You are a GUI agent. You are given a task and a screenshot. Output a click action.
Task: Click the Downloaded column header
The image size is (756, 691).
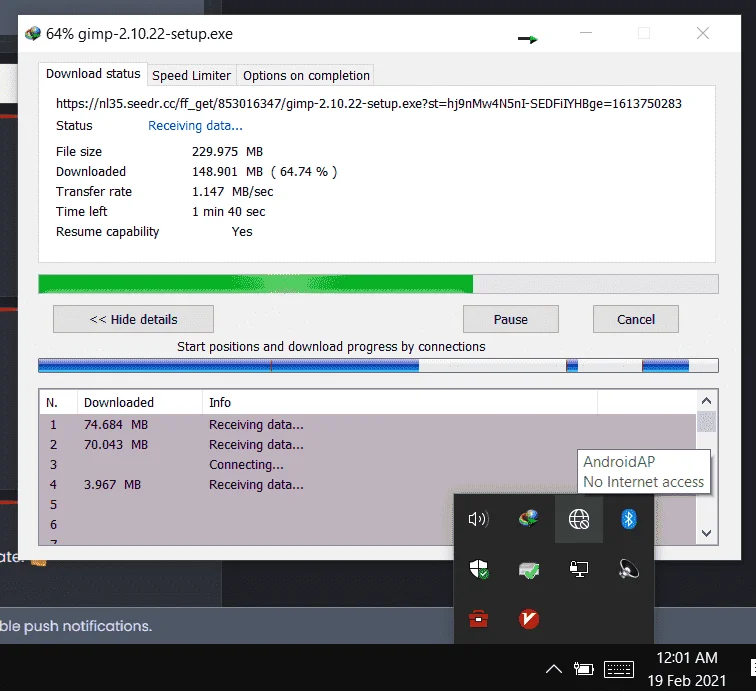[139, 403]
